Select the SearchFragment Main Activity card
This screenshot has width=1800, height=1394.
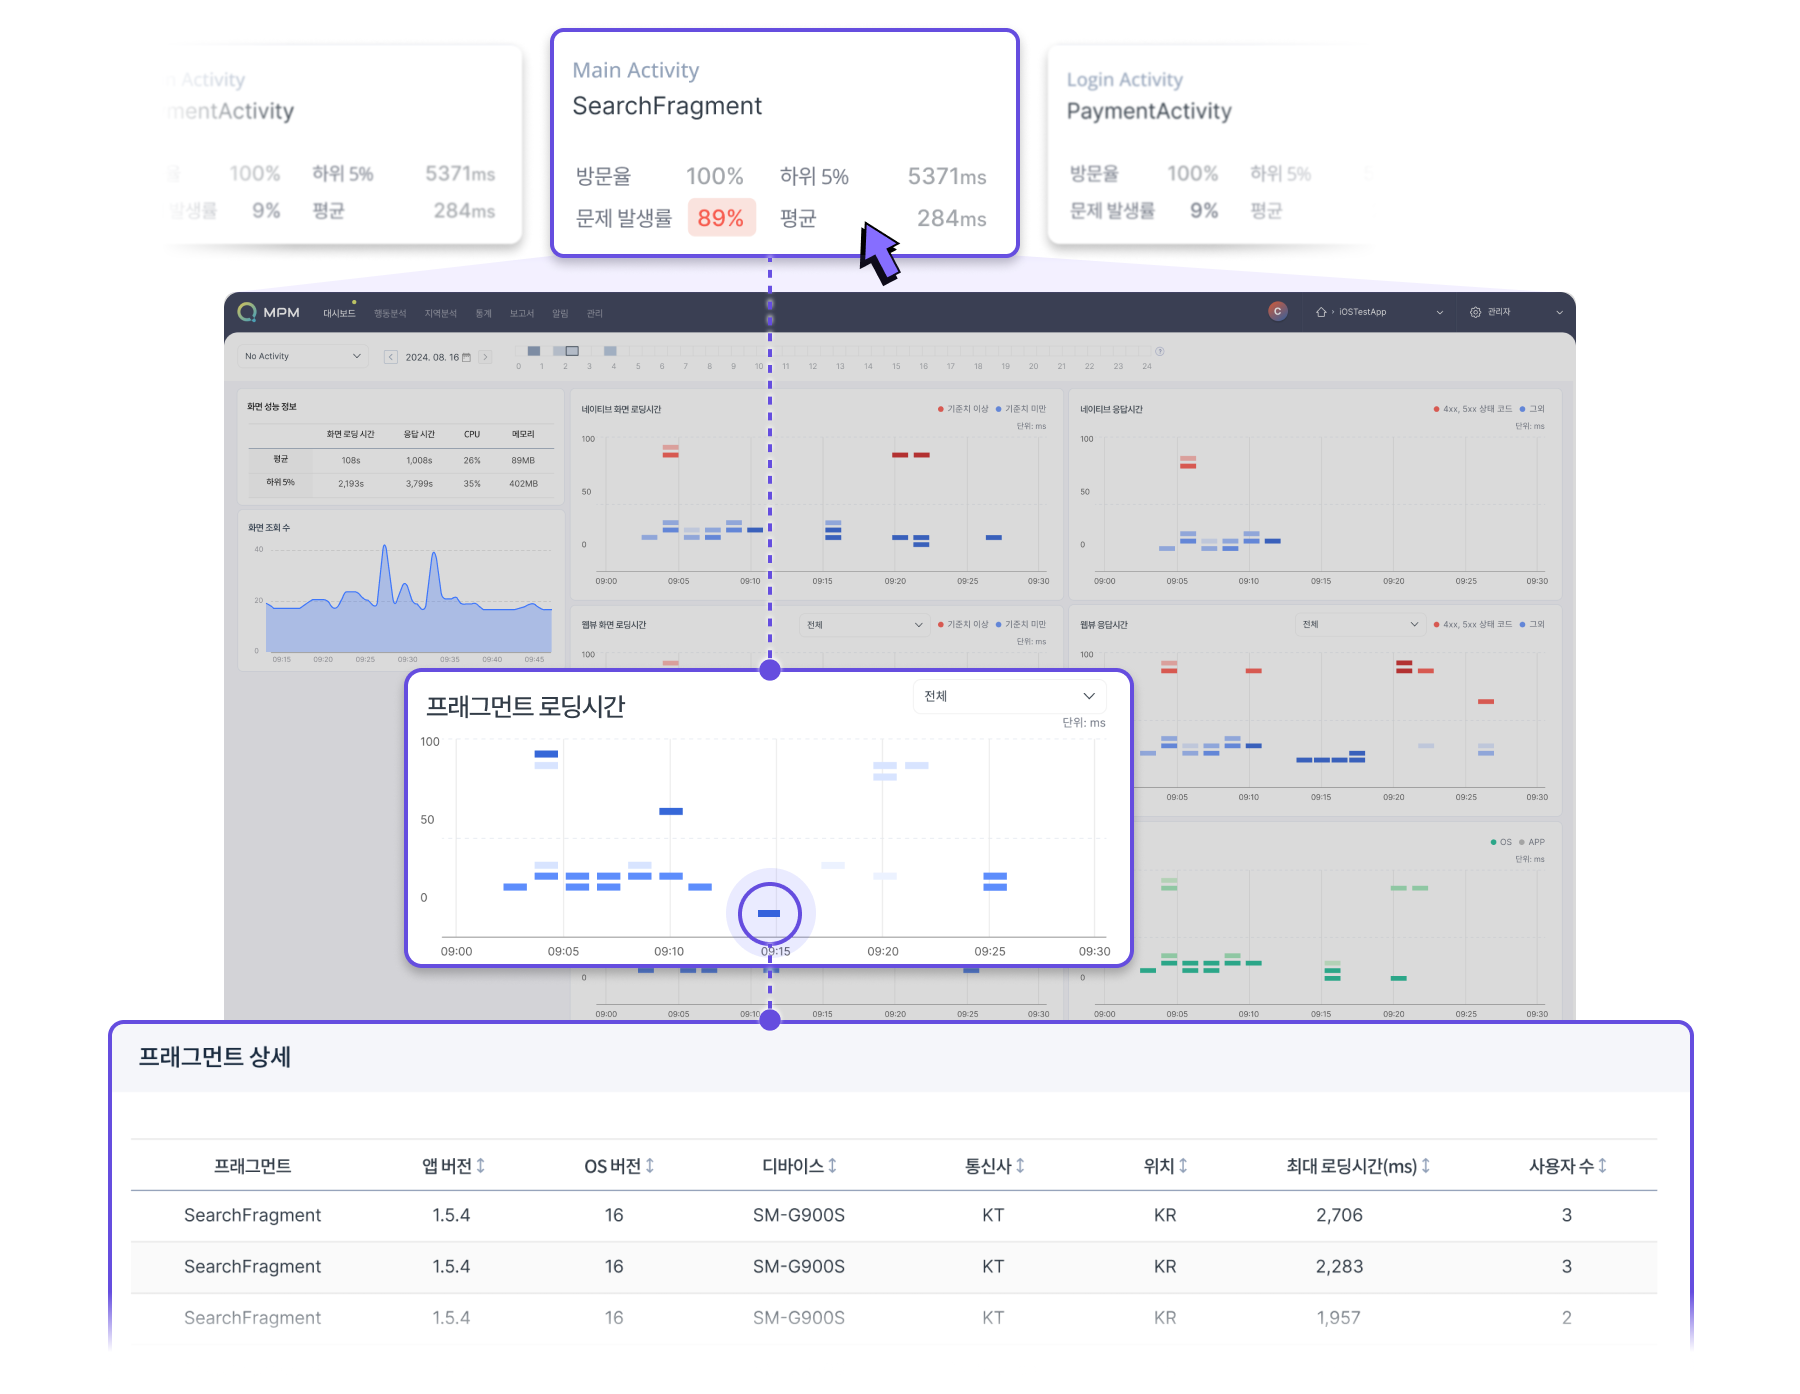tap(785, 143)
